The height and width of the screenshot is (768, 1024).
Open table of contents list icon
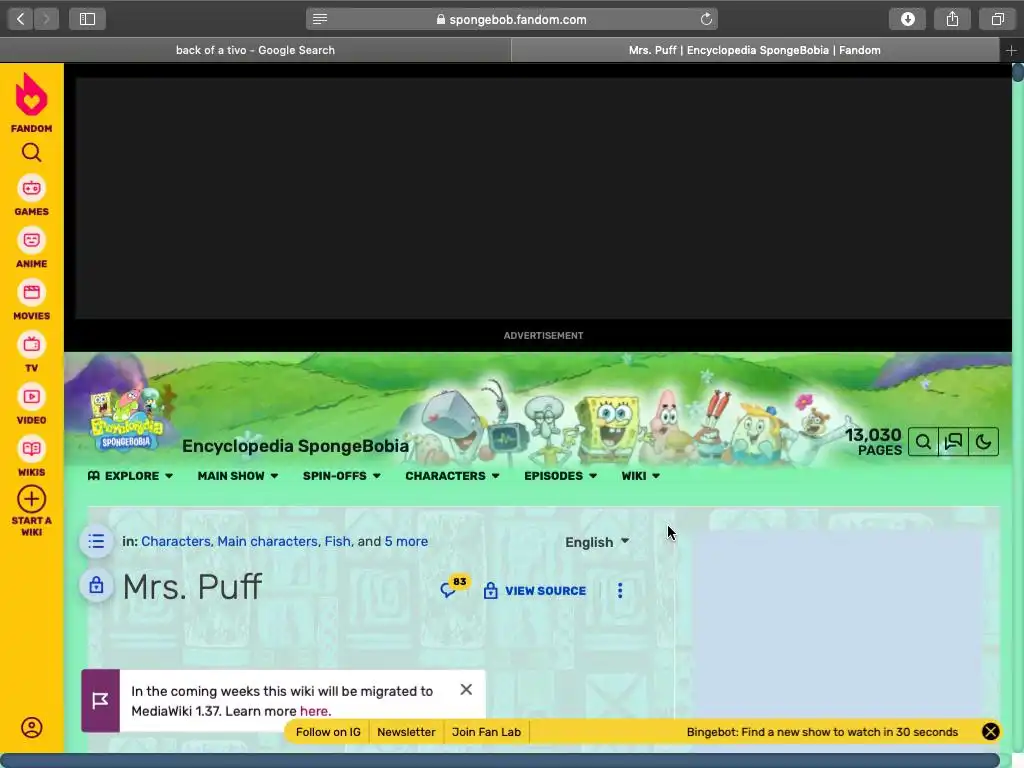coord(96,541)
